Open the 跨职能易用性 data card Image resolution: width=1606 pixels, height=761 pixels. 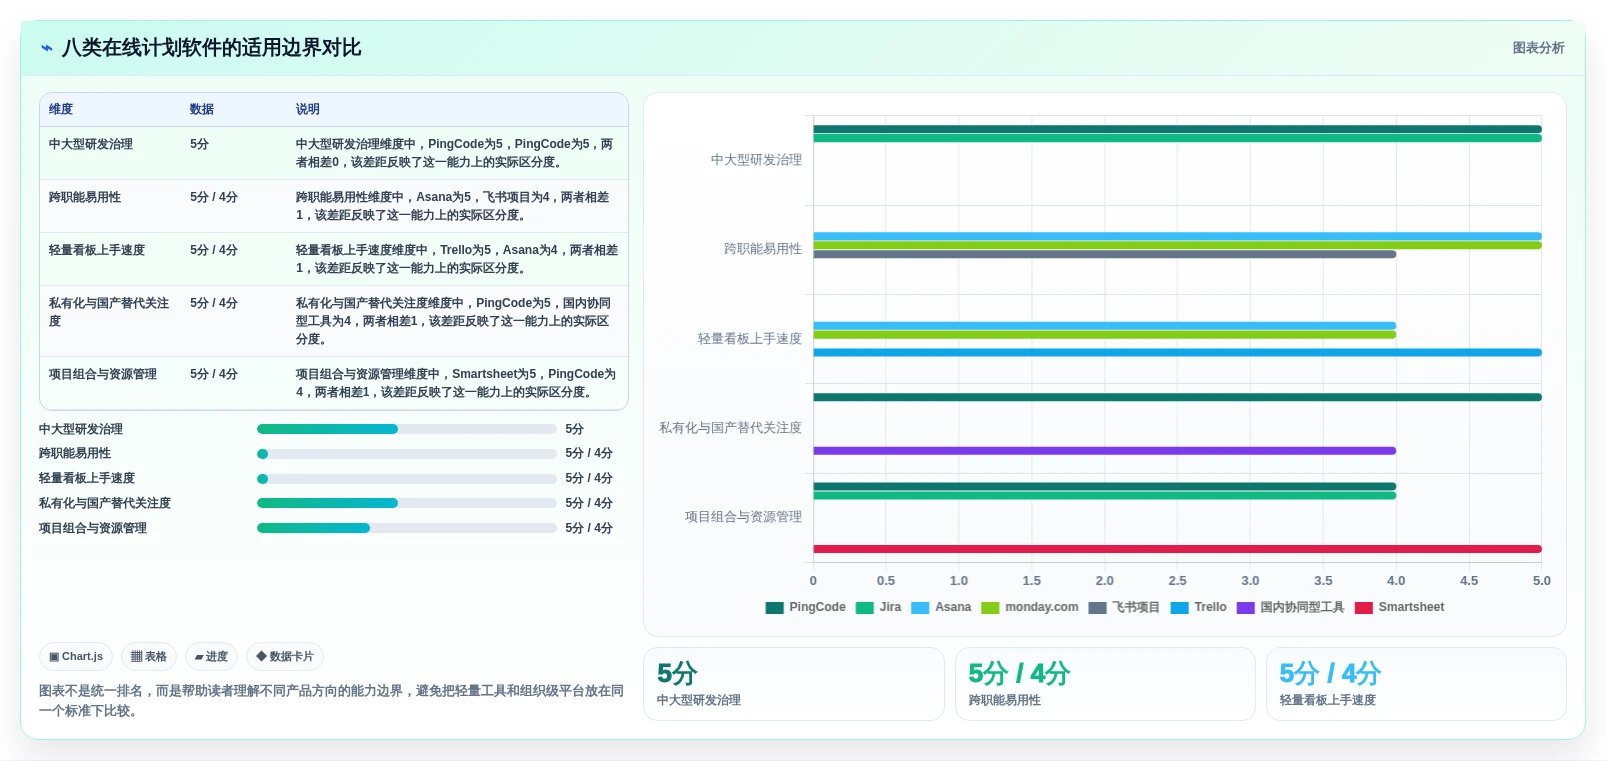(x=1105, y=684)
